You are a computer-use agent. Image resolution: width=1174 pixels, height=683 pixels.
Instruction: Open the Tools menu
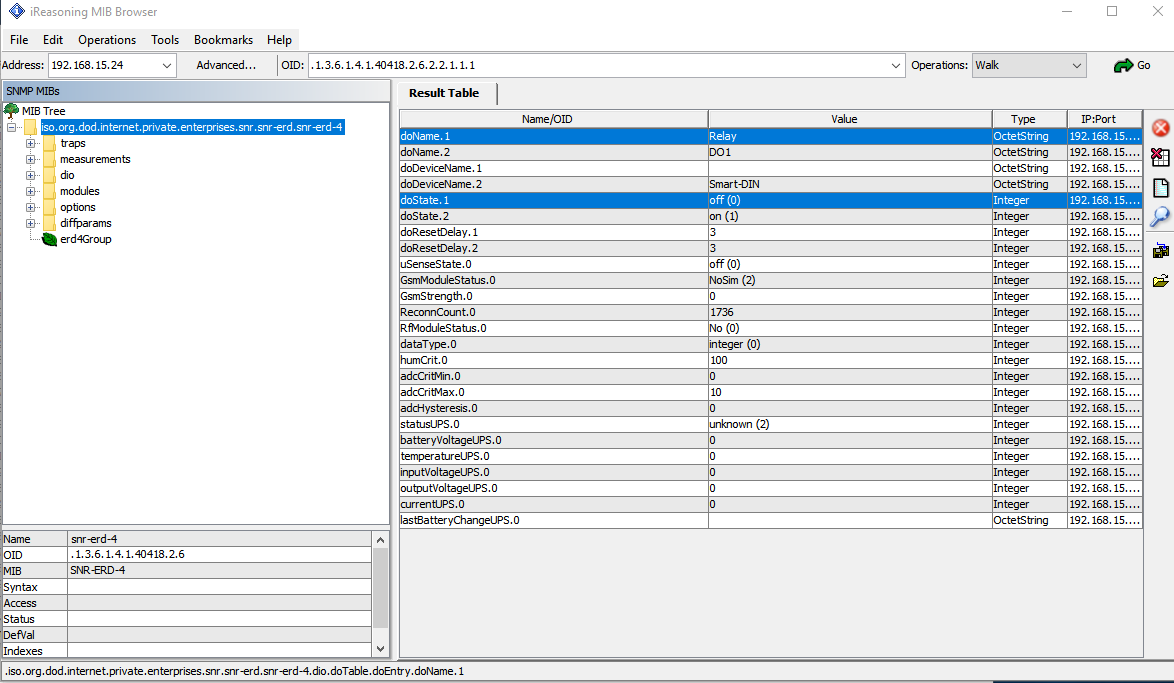pyautogui.click(x=165, y=40)
